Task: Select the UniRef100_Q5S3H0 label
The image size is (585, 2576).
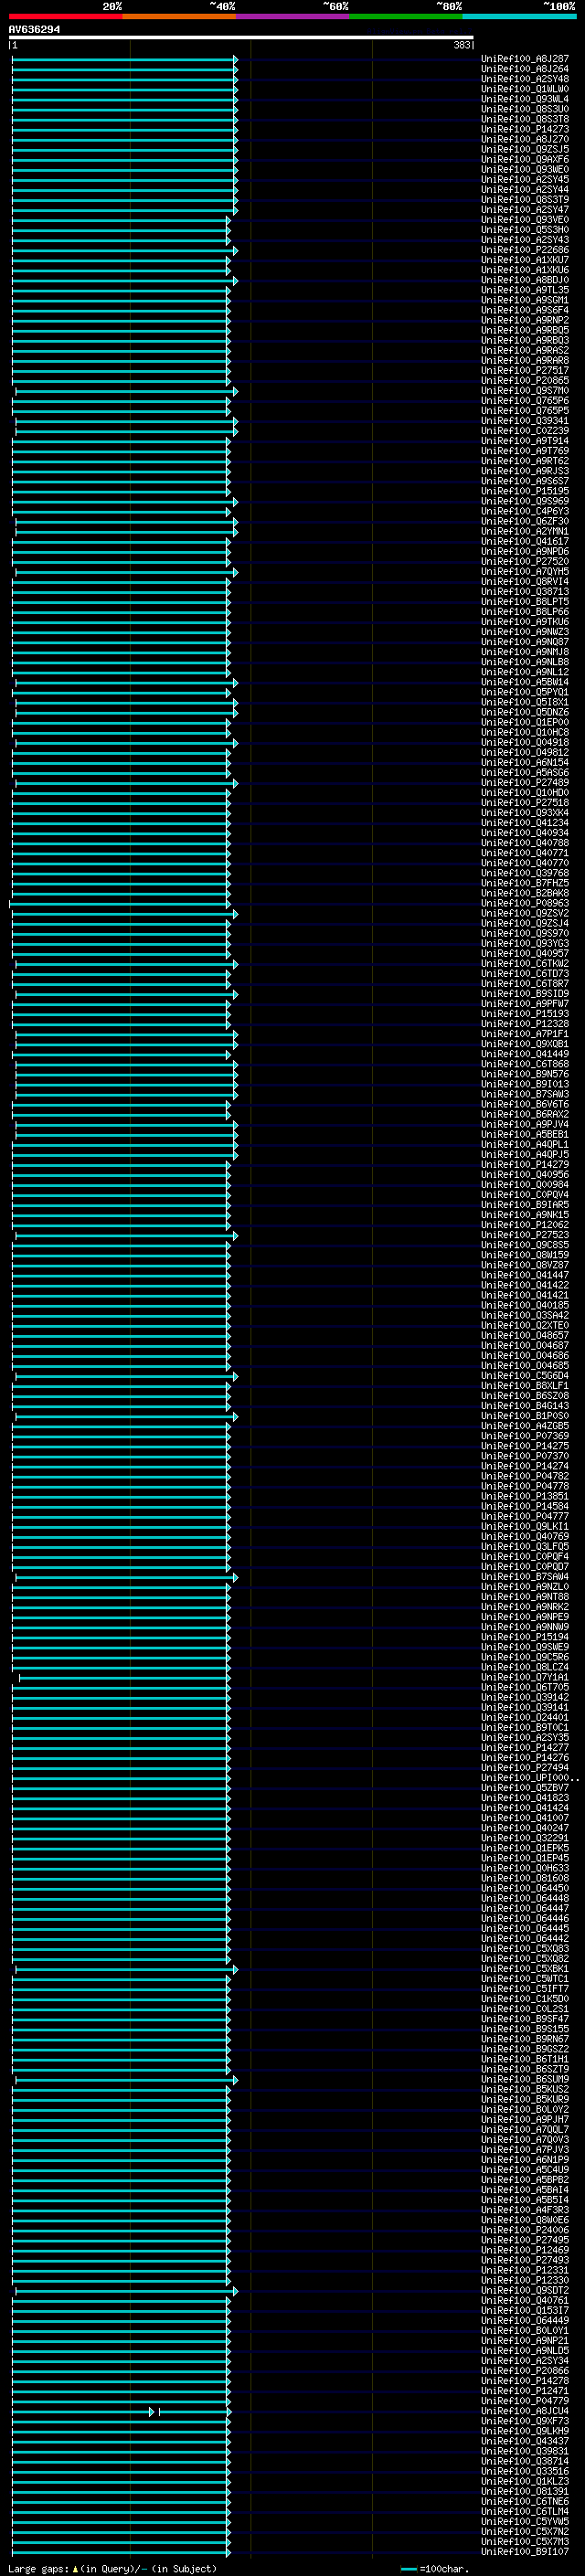Action: (x=525, y=230)
